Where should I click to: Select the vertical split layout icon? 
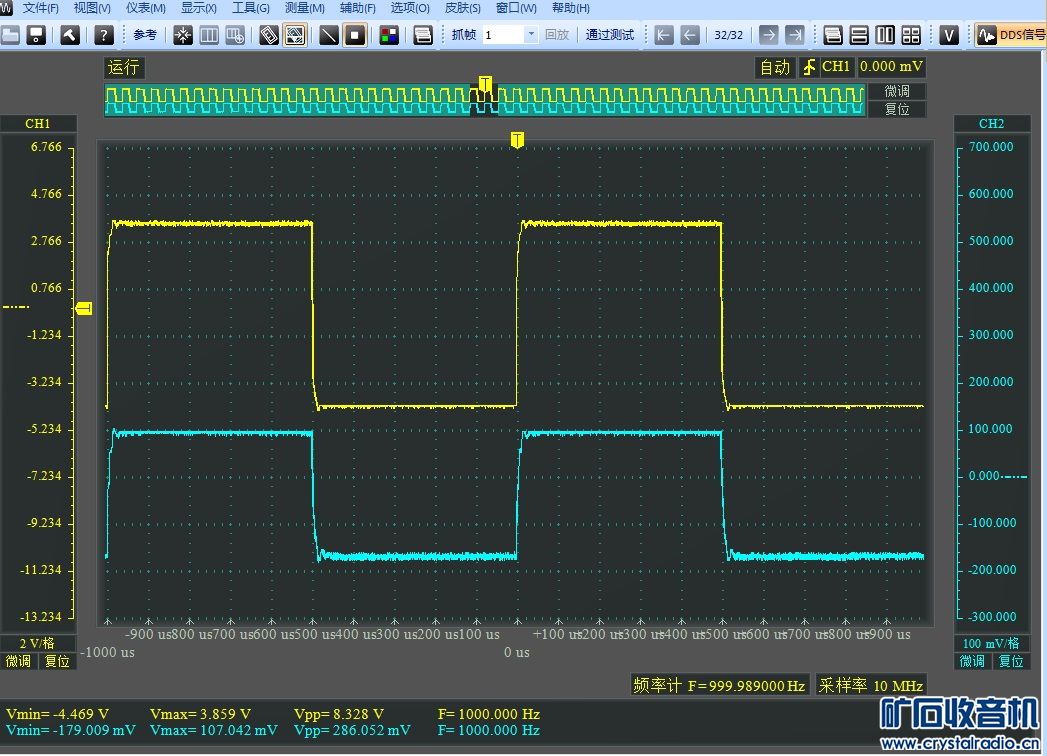(x=885, y=35)
